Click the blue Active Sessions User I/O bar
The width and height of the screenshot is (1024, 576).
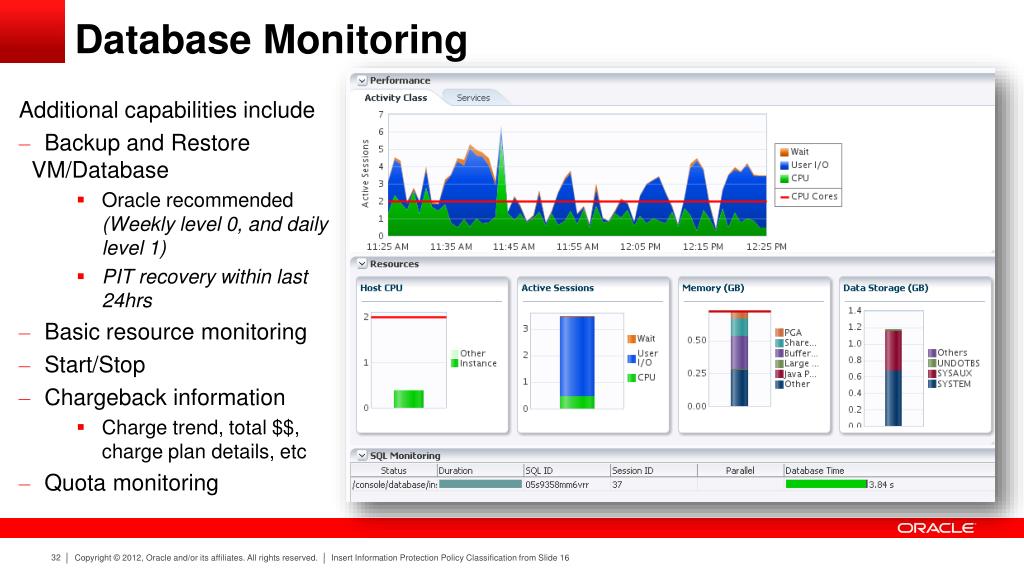pos(577,357)
